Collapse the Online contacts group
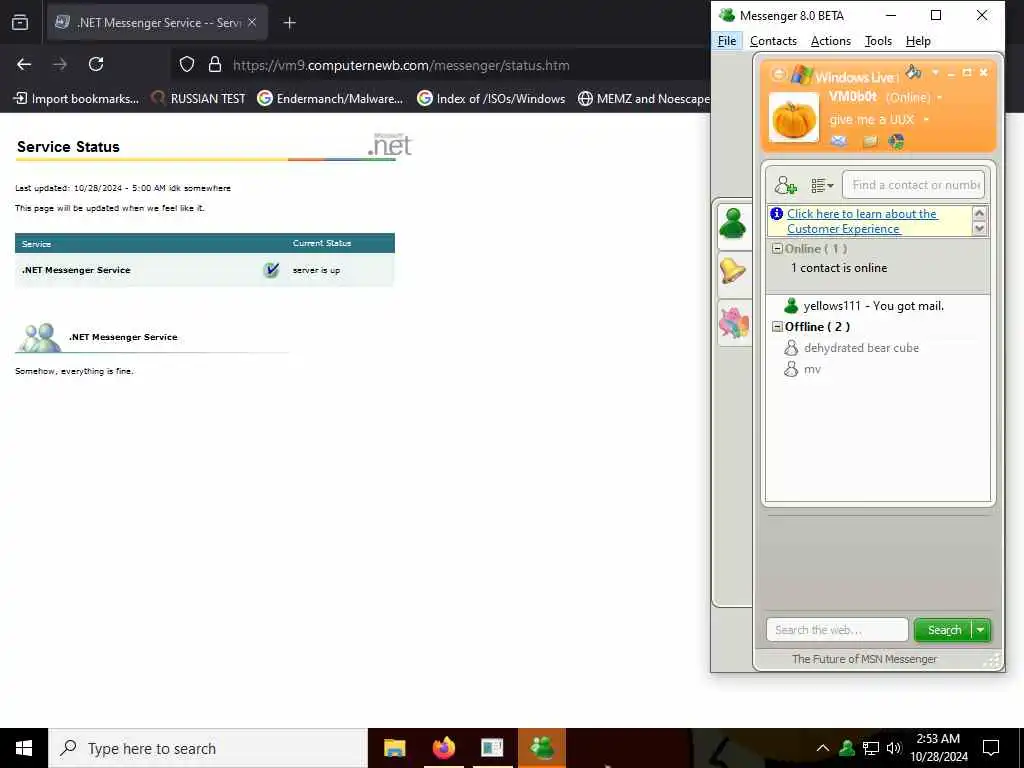 [777, 249]
